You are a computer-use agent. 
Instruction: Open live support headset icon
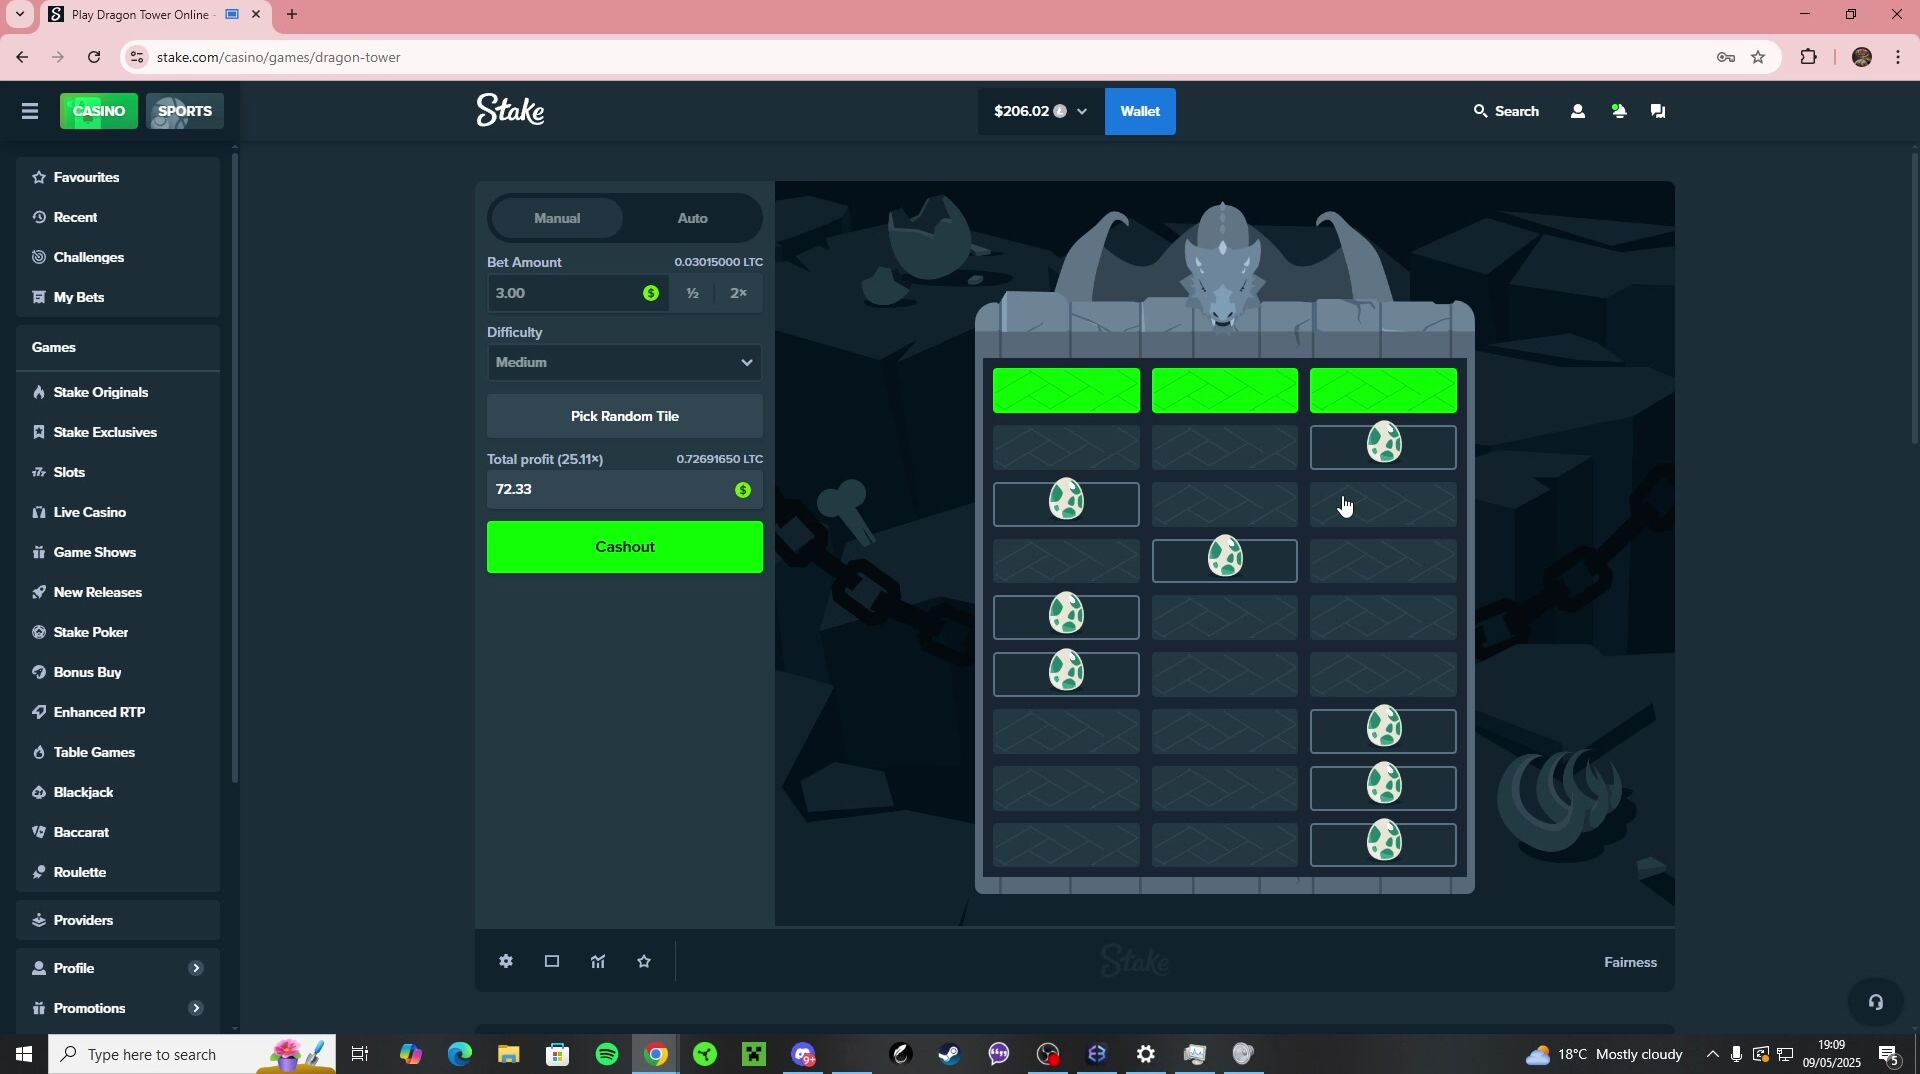point(1876,1002)
